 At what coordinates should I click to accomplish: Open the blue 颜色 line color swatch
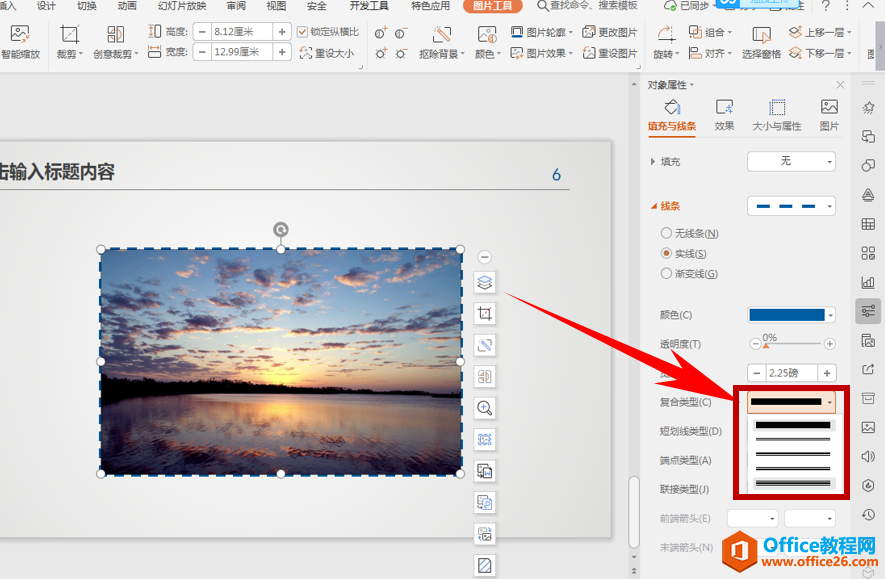pos(791,315)
